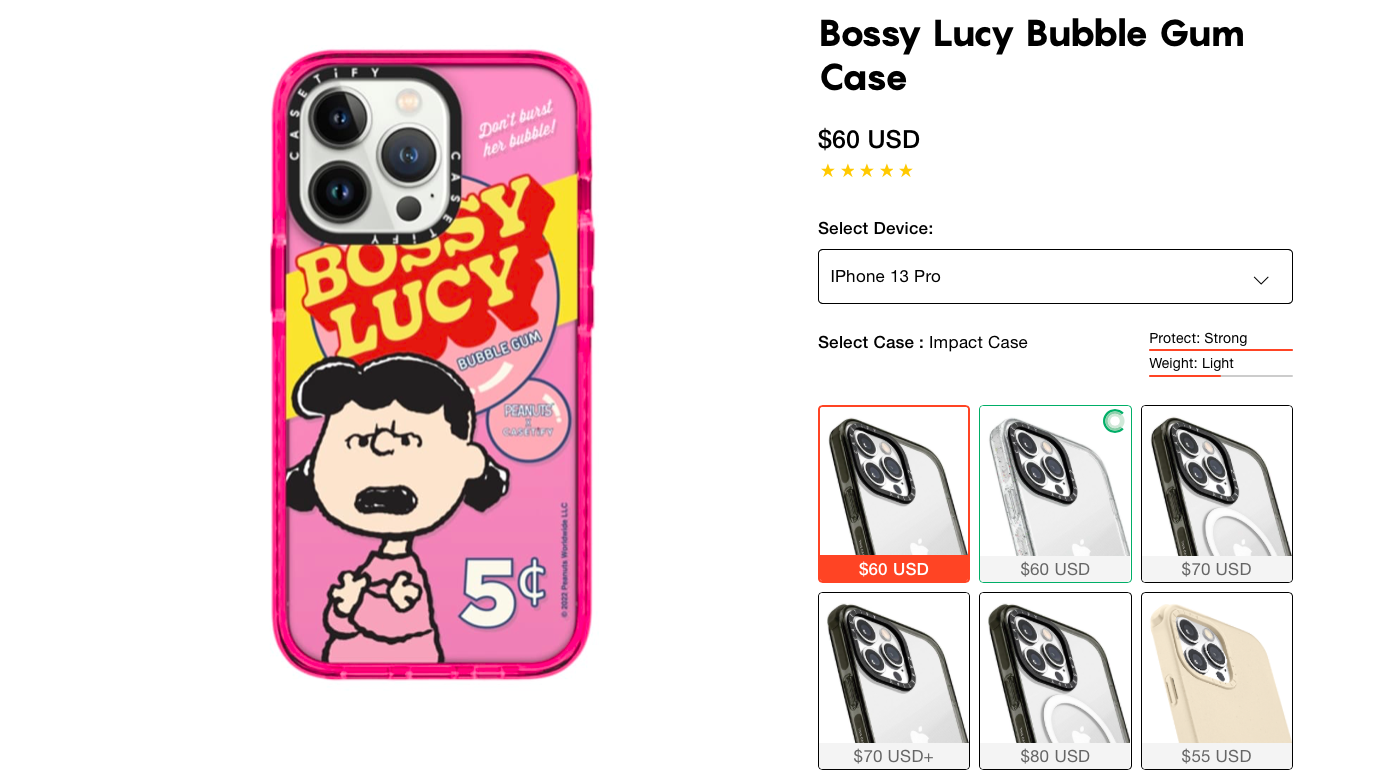
Task: Click the green circular badge icon on clear case
Action: [1114, 421]
